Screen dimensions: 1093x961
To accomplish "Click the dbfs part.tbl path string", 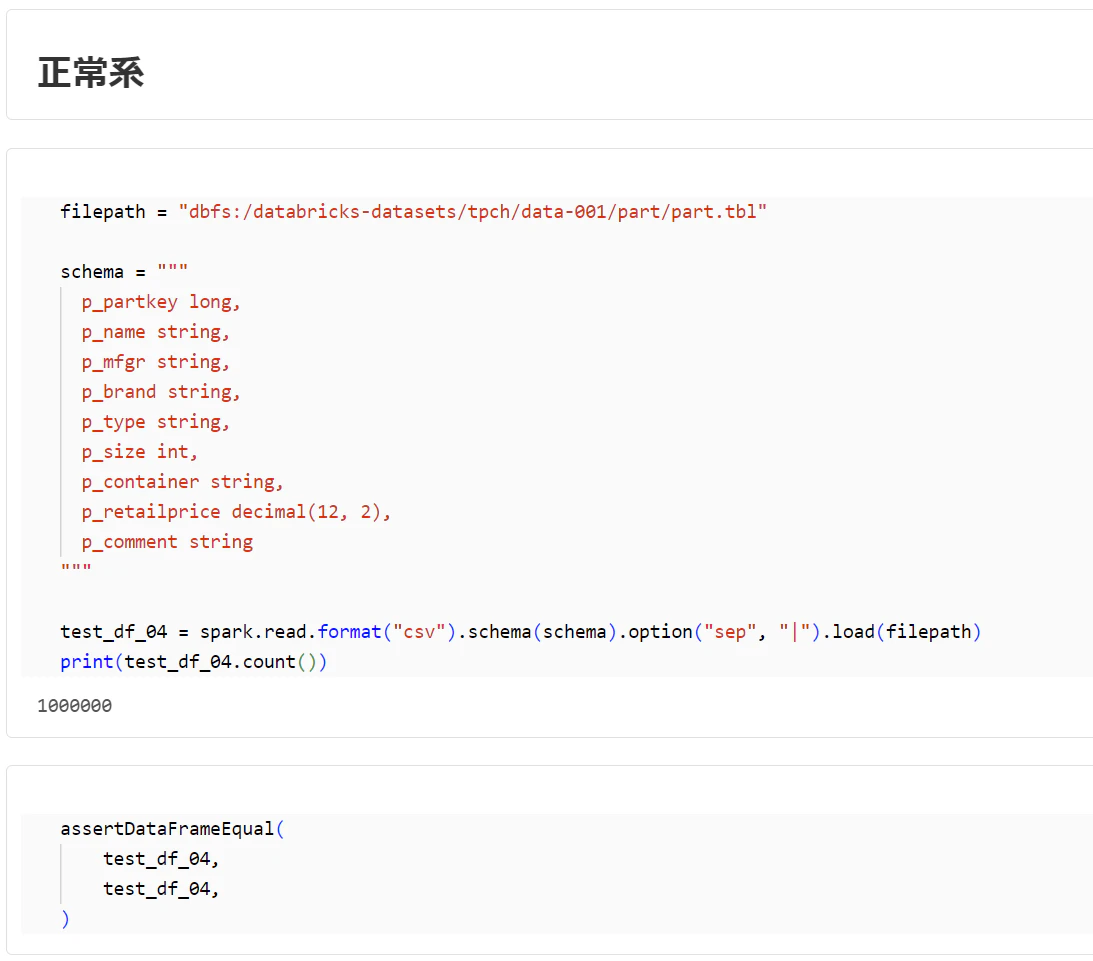I will [x=473, y=212].
